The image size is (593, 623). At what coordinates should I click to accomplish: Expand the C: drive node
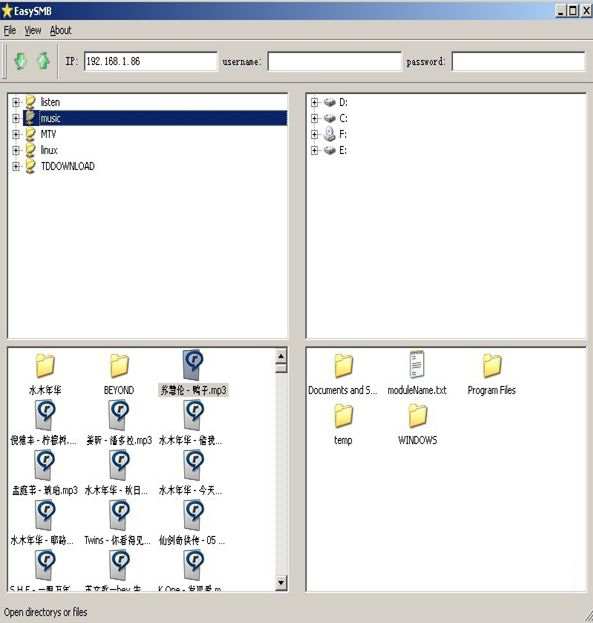[314, 118]
